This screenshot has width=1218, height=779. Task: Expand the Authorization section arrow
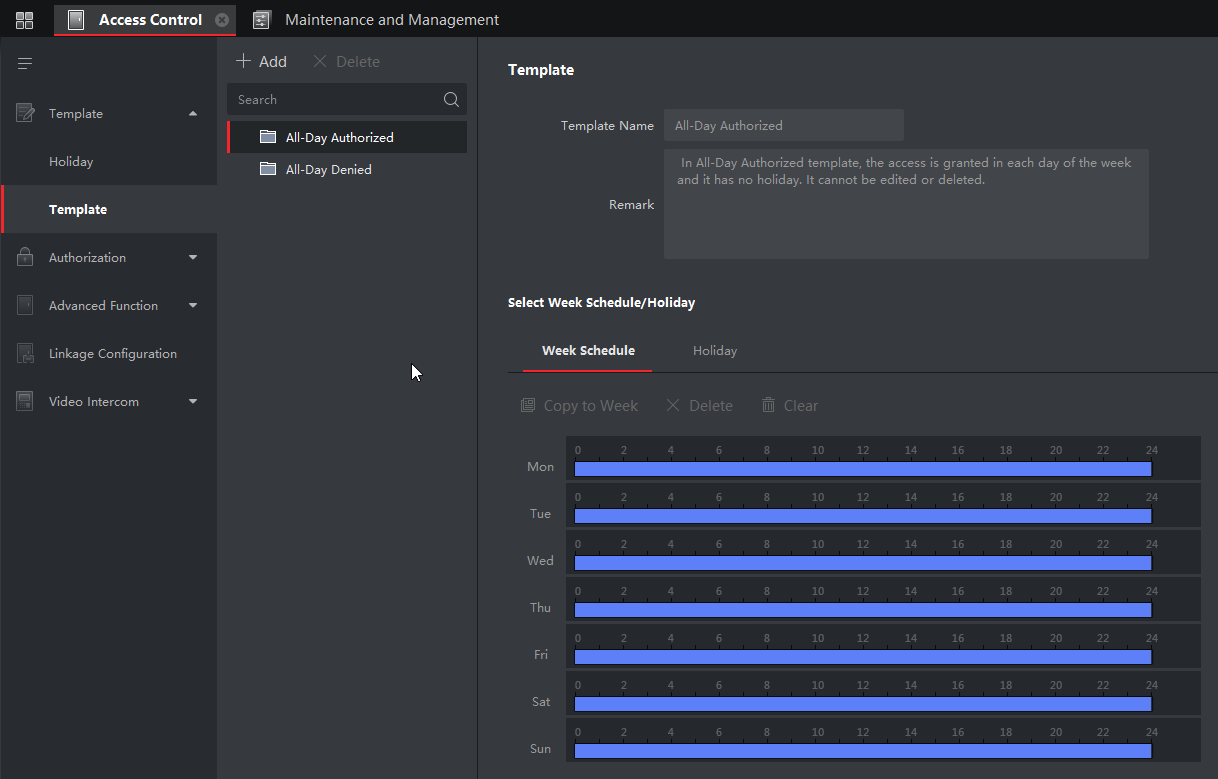pos(193,258)
